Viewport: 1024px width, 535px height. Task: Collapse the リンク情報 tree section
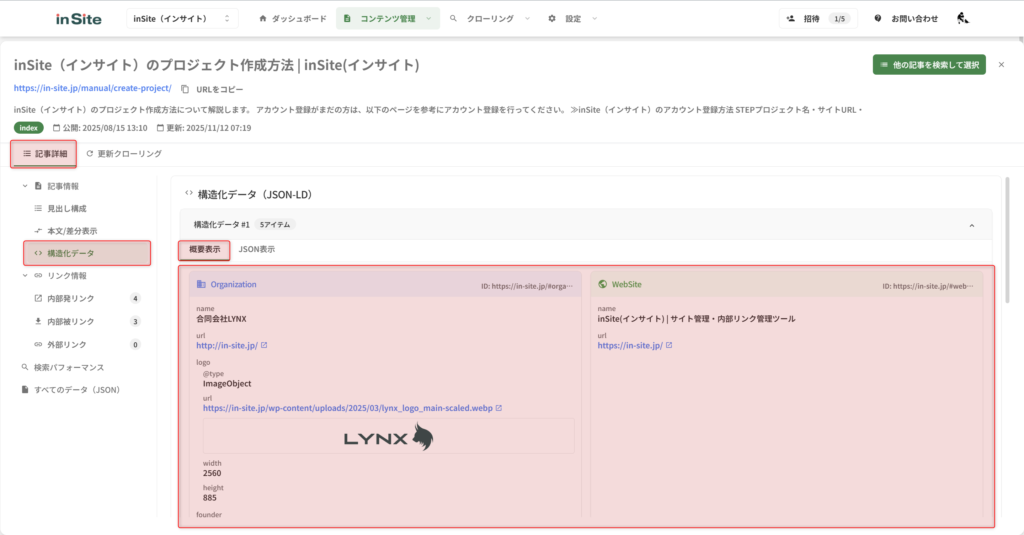pos(25,276)
